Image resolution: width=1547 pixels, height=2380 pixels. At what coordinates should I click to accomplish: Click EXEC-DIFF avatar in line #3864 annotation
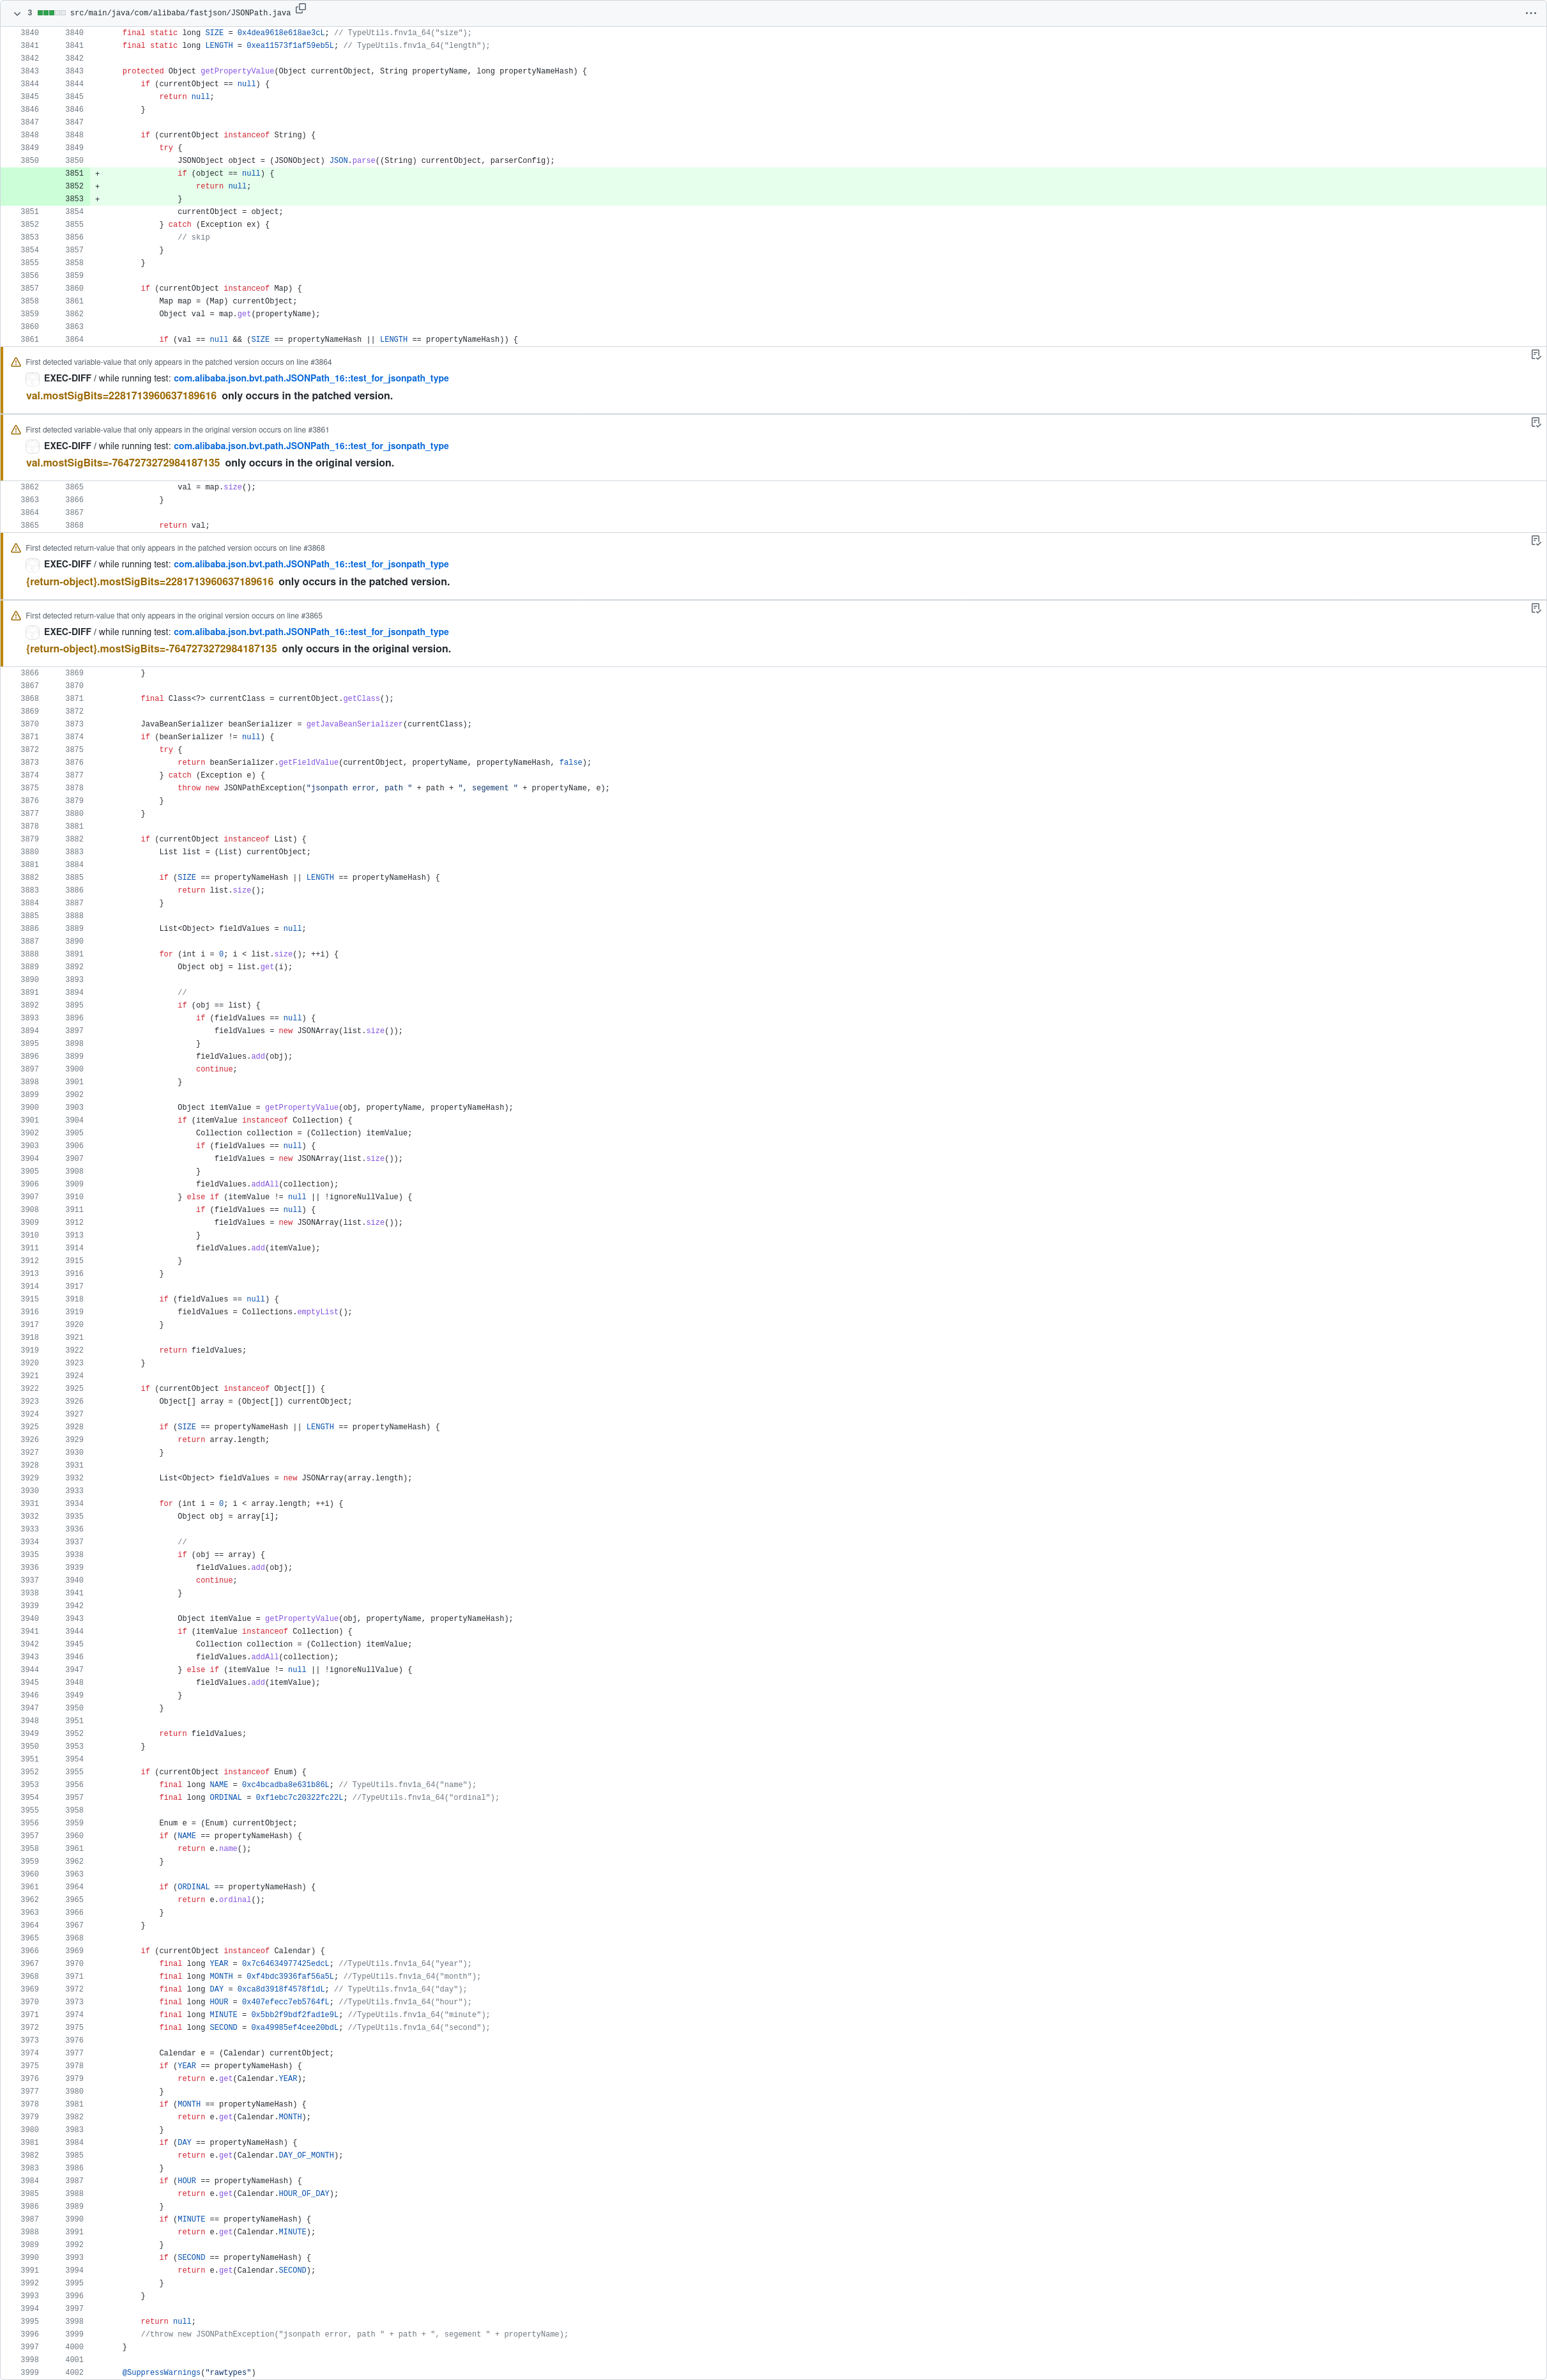pos(33,379)
